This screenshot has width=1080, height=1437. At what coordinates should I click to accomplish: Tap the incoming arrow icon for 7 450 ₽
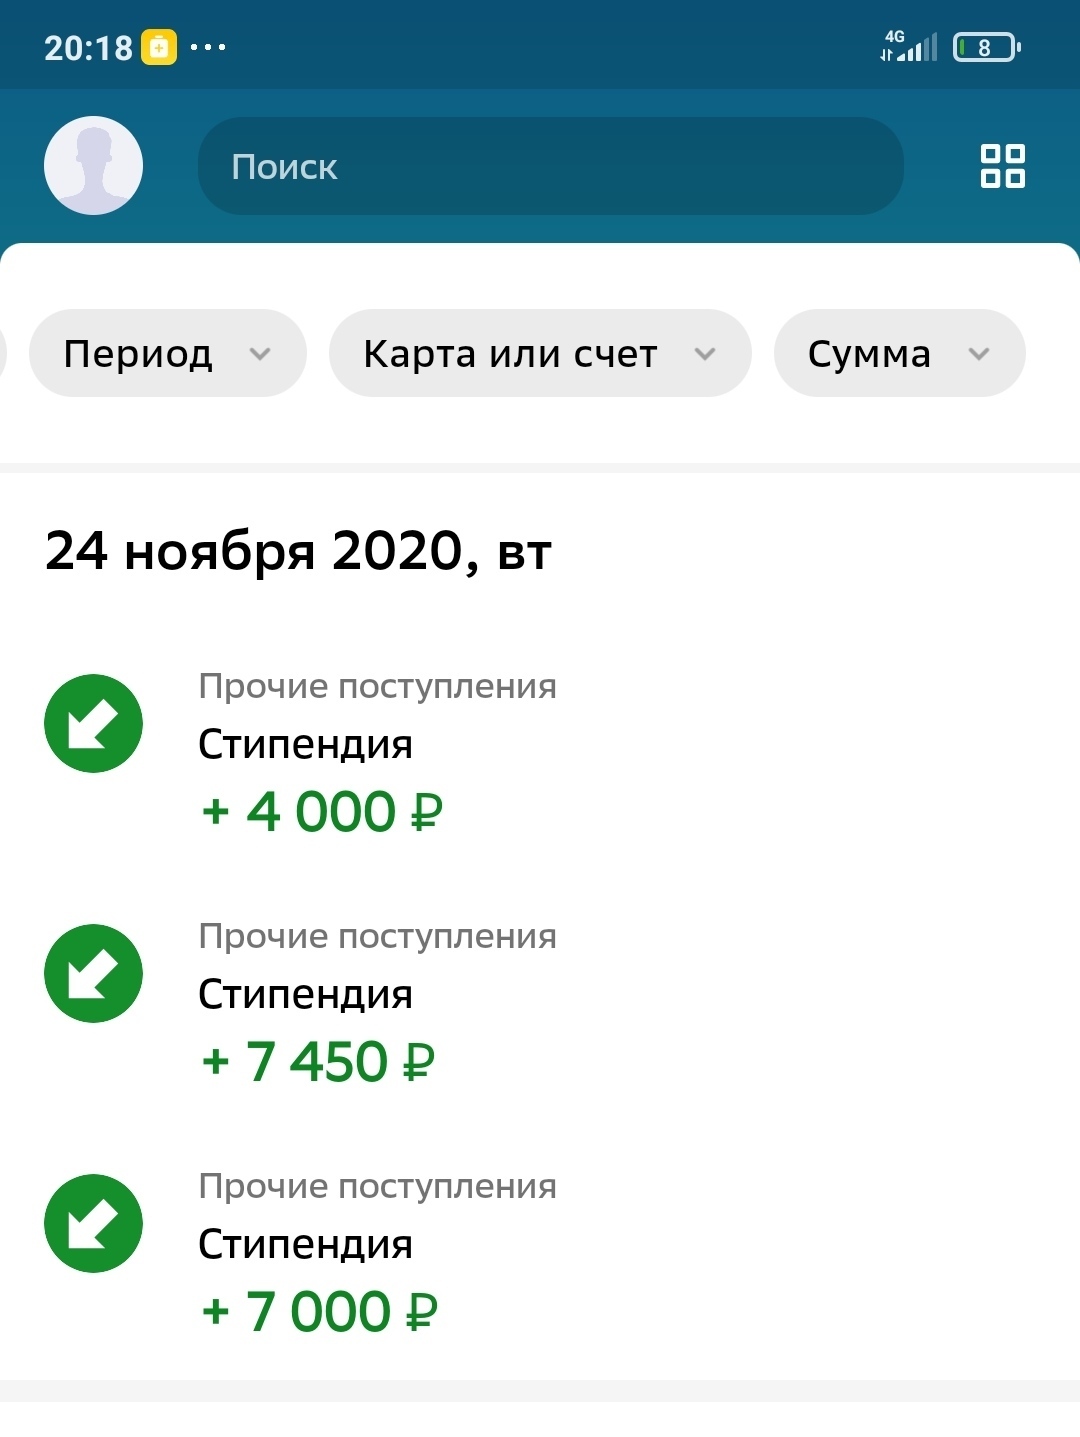pyautogui.click(x=93, y=973)
